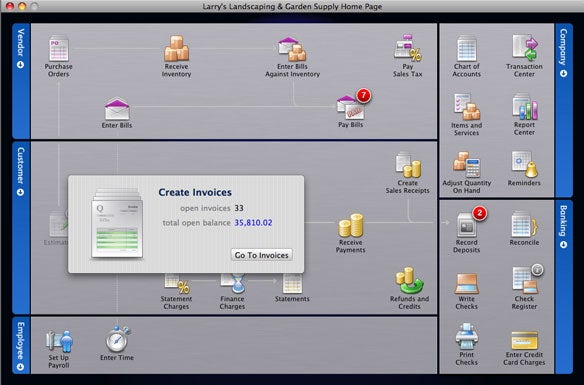Image resolution: width=584 pixels, height=385 pixels.
Task: Click the invoice thumbnail in Create Invoices popup
Action: coord(117,225)
